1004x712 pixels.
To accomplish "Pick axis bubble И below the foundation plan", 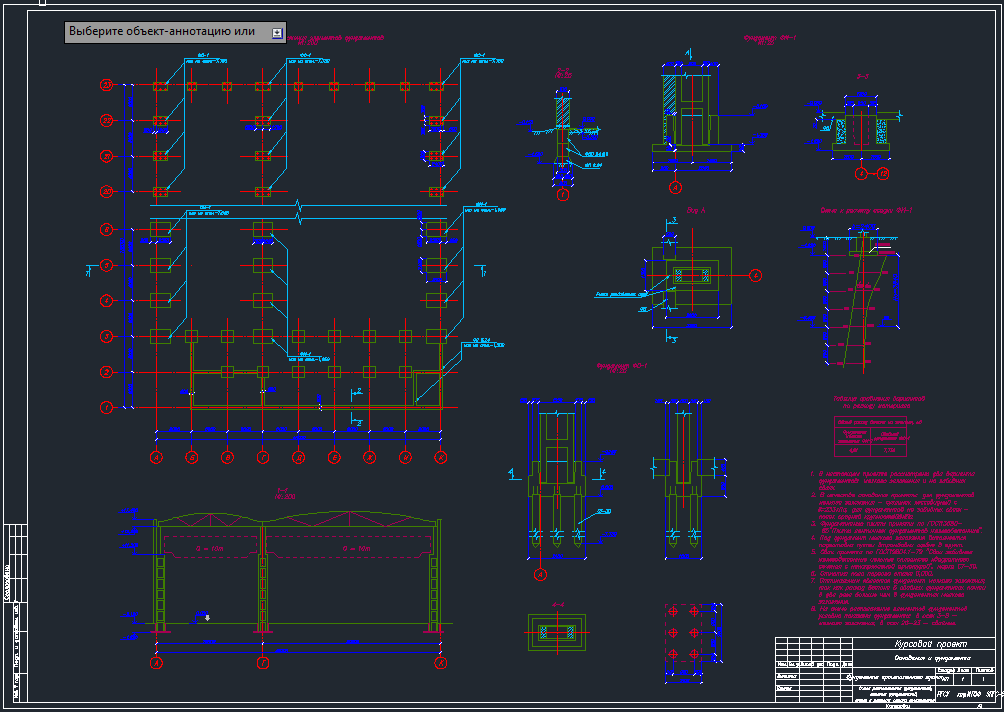I will [405, 457].
